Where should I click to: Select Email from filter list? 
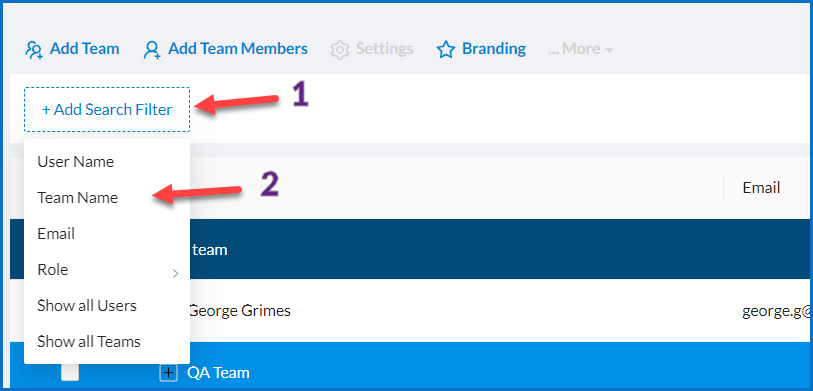click(x=56, y=233)
